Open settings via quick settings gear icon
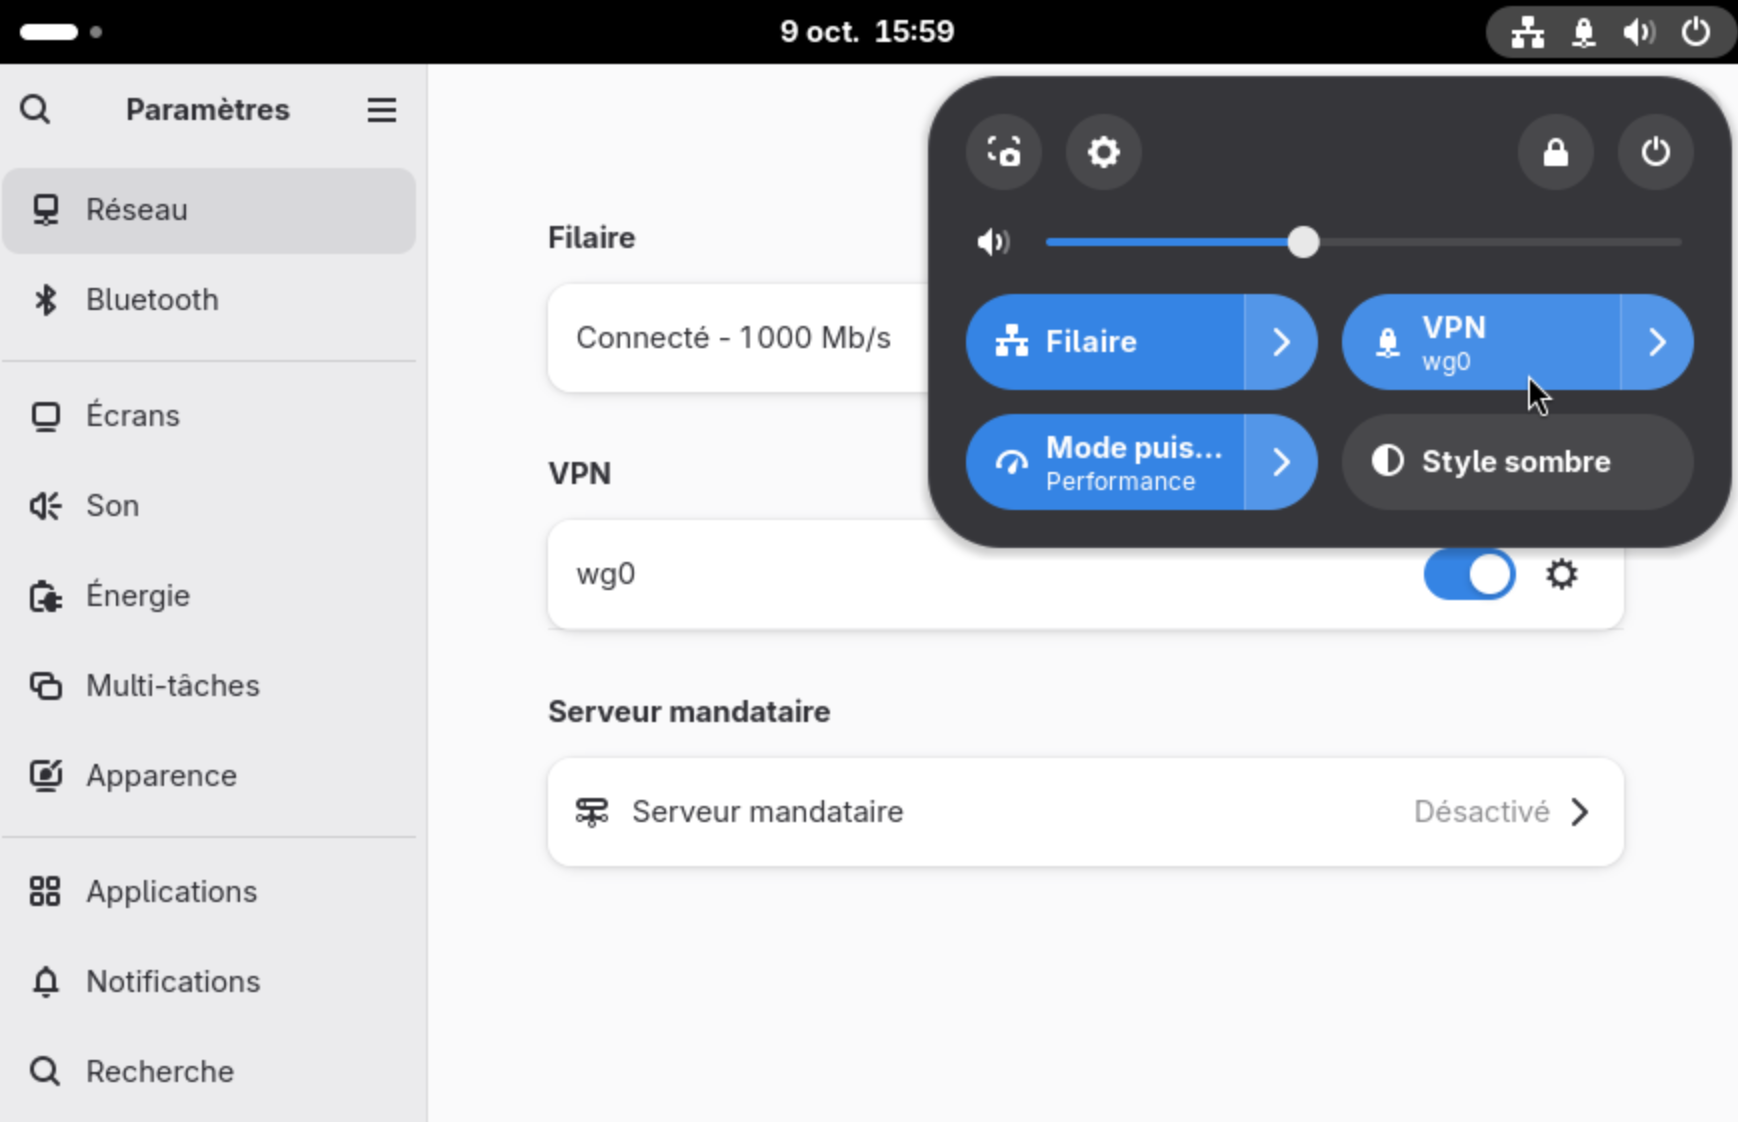Viewport: 1738px width, 1122px height. pyautogui.click(x=1103, y=152)
